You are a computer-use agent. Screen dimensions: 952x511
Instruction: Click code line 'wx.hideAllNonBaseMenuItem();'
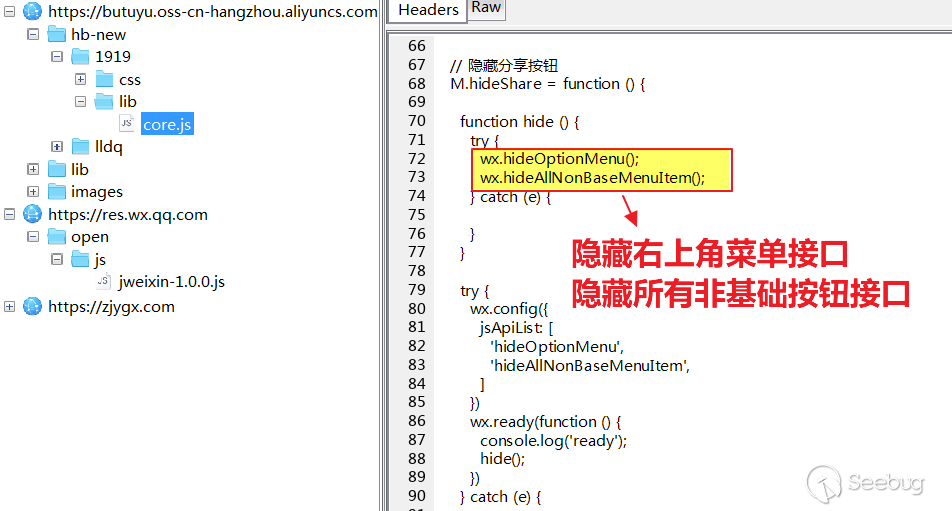(593, 178)
